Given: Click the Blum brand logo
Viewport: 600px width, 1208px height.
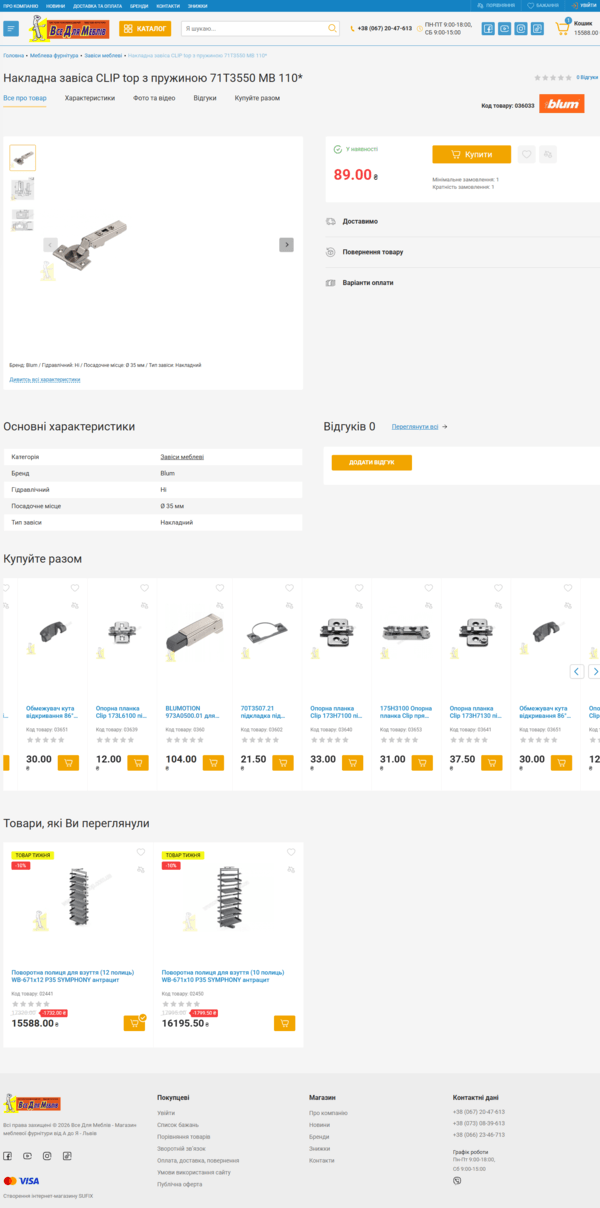Looking at the screenshot, I should [562, 104].
